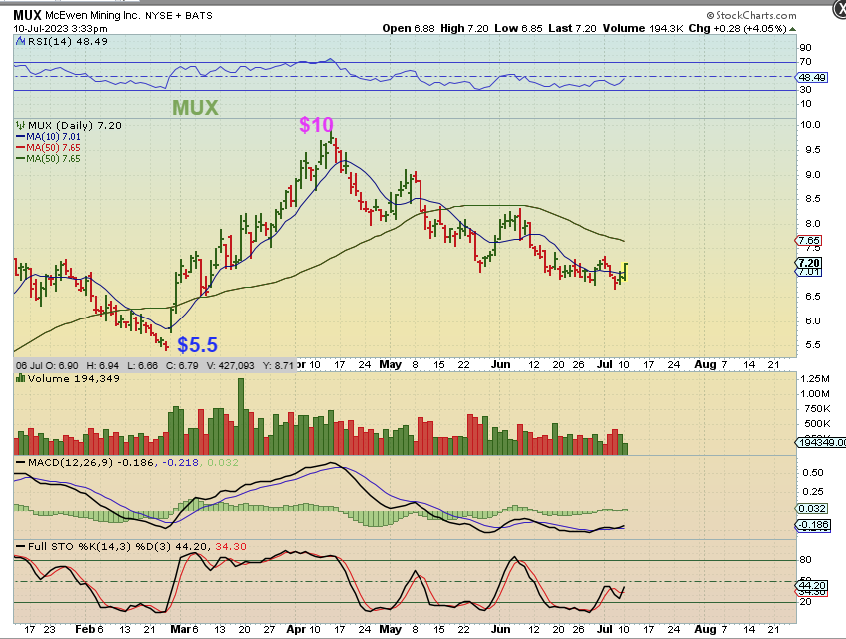Click the 48.49 RSI axis value tag
This screenshot has height=639, width=846.
tap(812, 77)
